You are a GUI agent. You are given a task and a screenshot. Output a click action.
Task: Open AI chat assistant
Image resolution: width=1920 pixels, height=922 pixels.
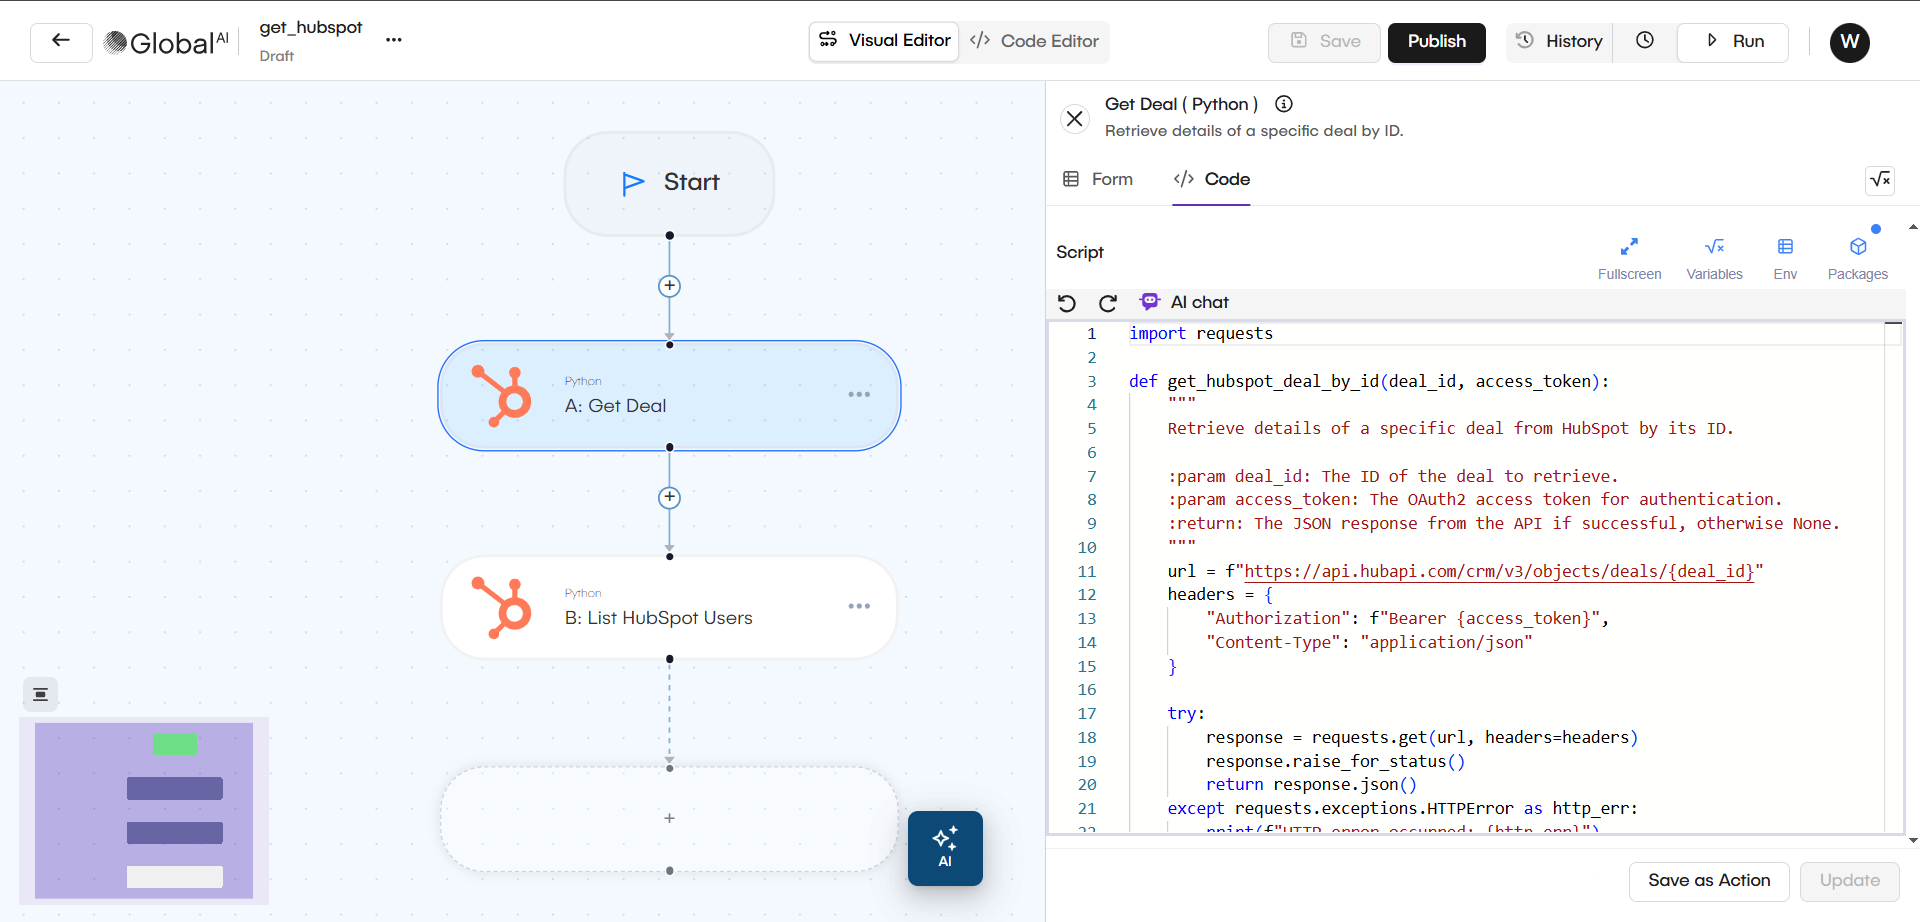click(x=1185, y=302)
